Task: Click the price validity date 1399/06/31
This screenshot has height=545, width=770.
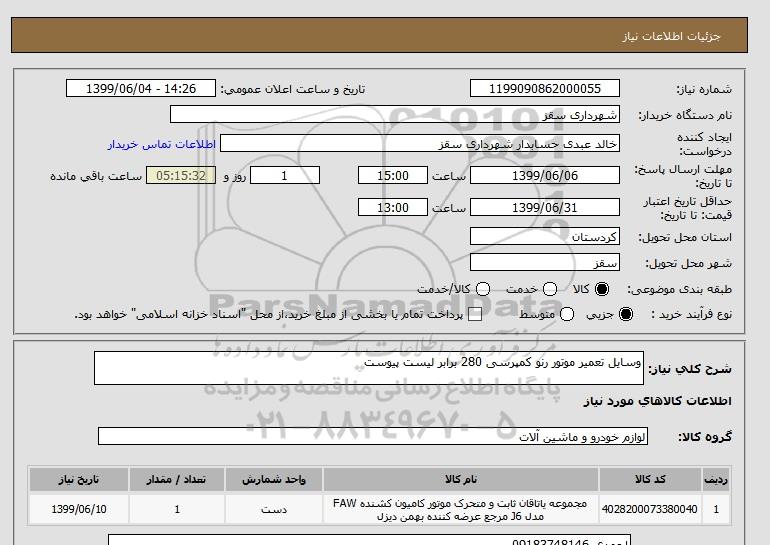Action: [x=545, y=207]
